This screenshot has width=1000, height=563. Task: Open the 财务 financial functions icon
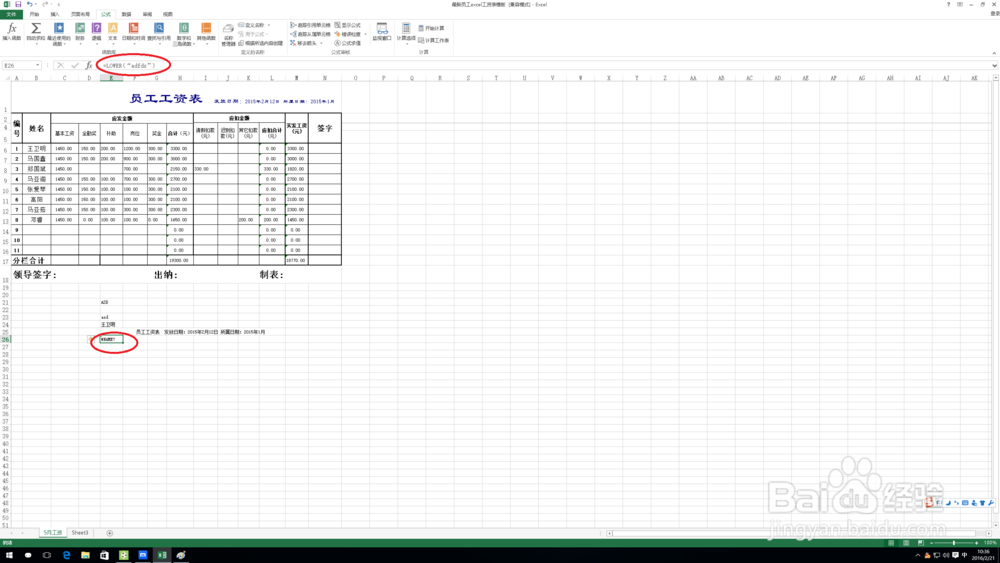pos(80,32)
